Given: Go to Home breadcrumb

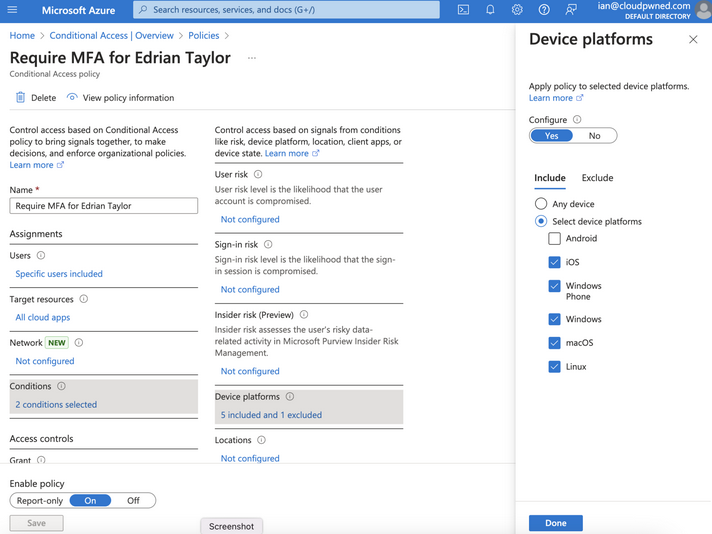Looking at the screenshot, I should [x=22, y=35].
